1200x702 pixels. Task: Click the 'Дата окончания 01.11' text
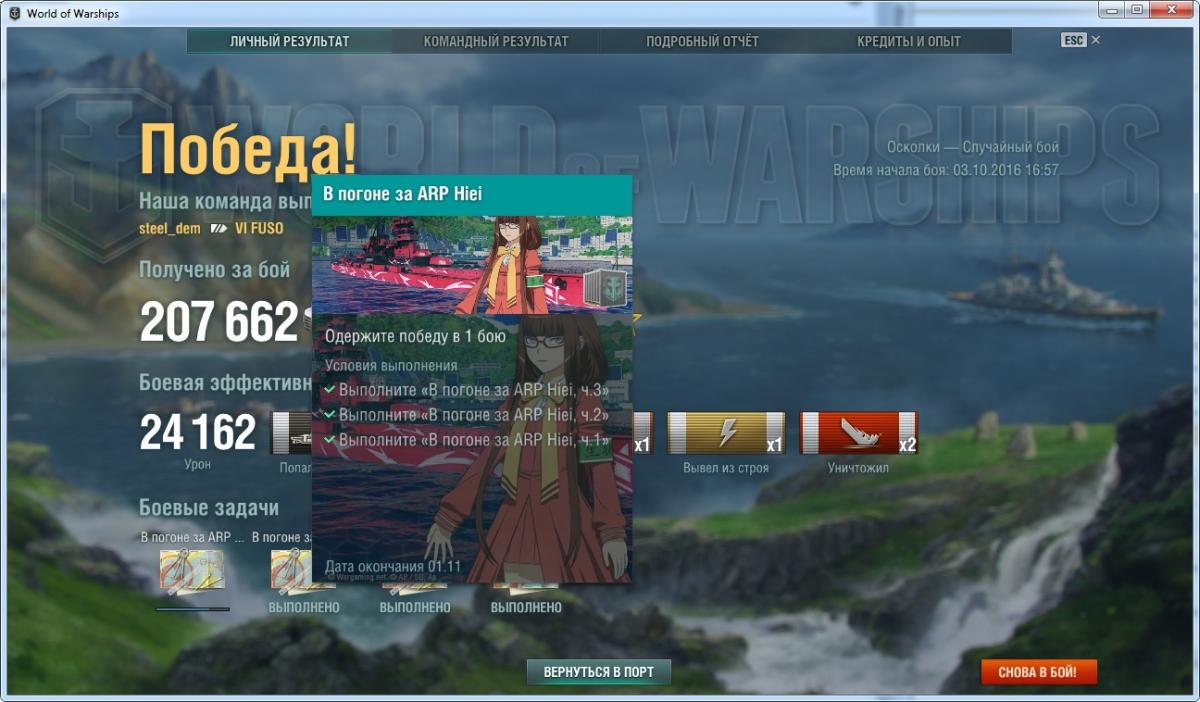392,567
